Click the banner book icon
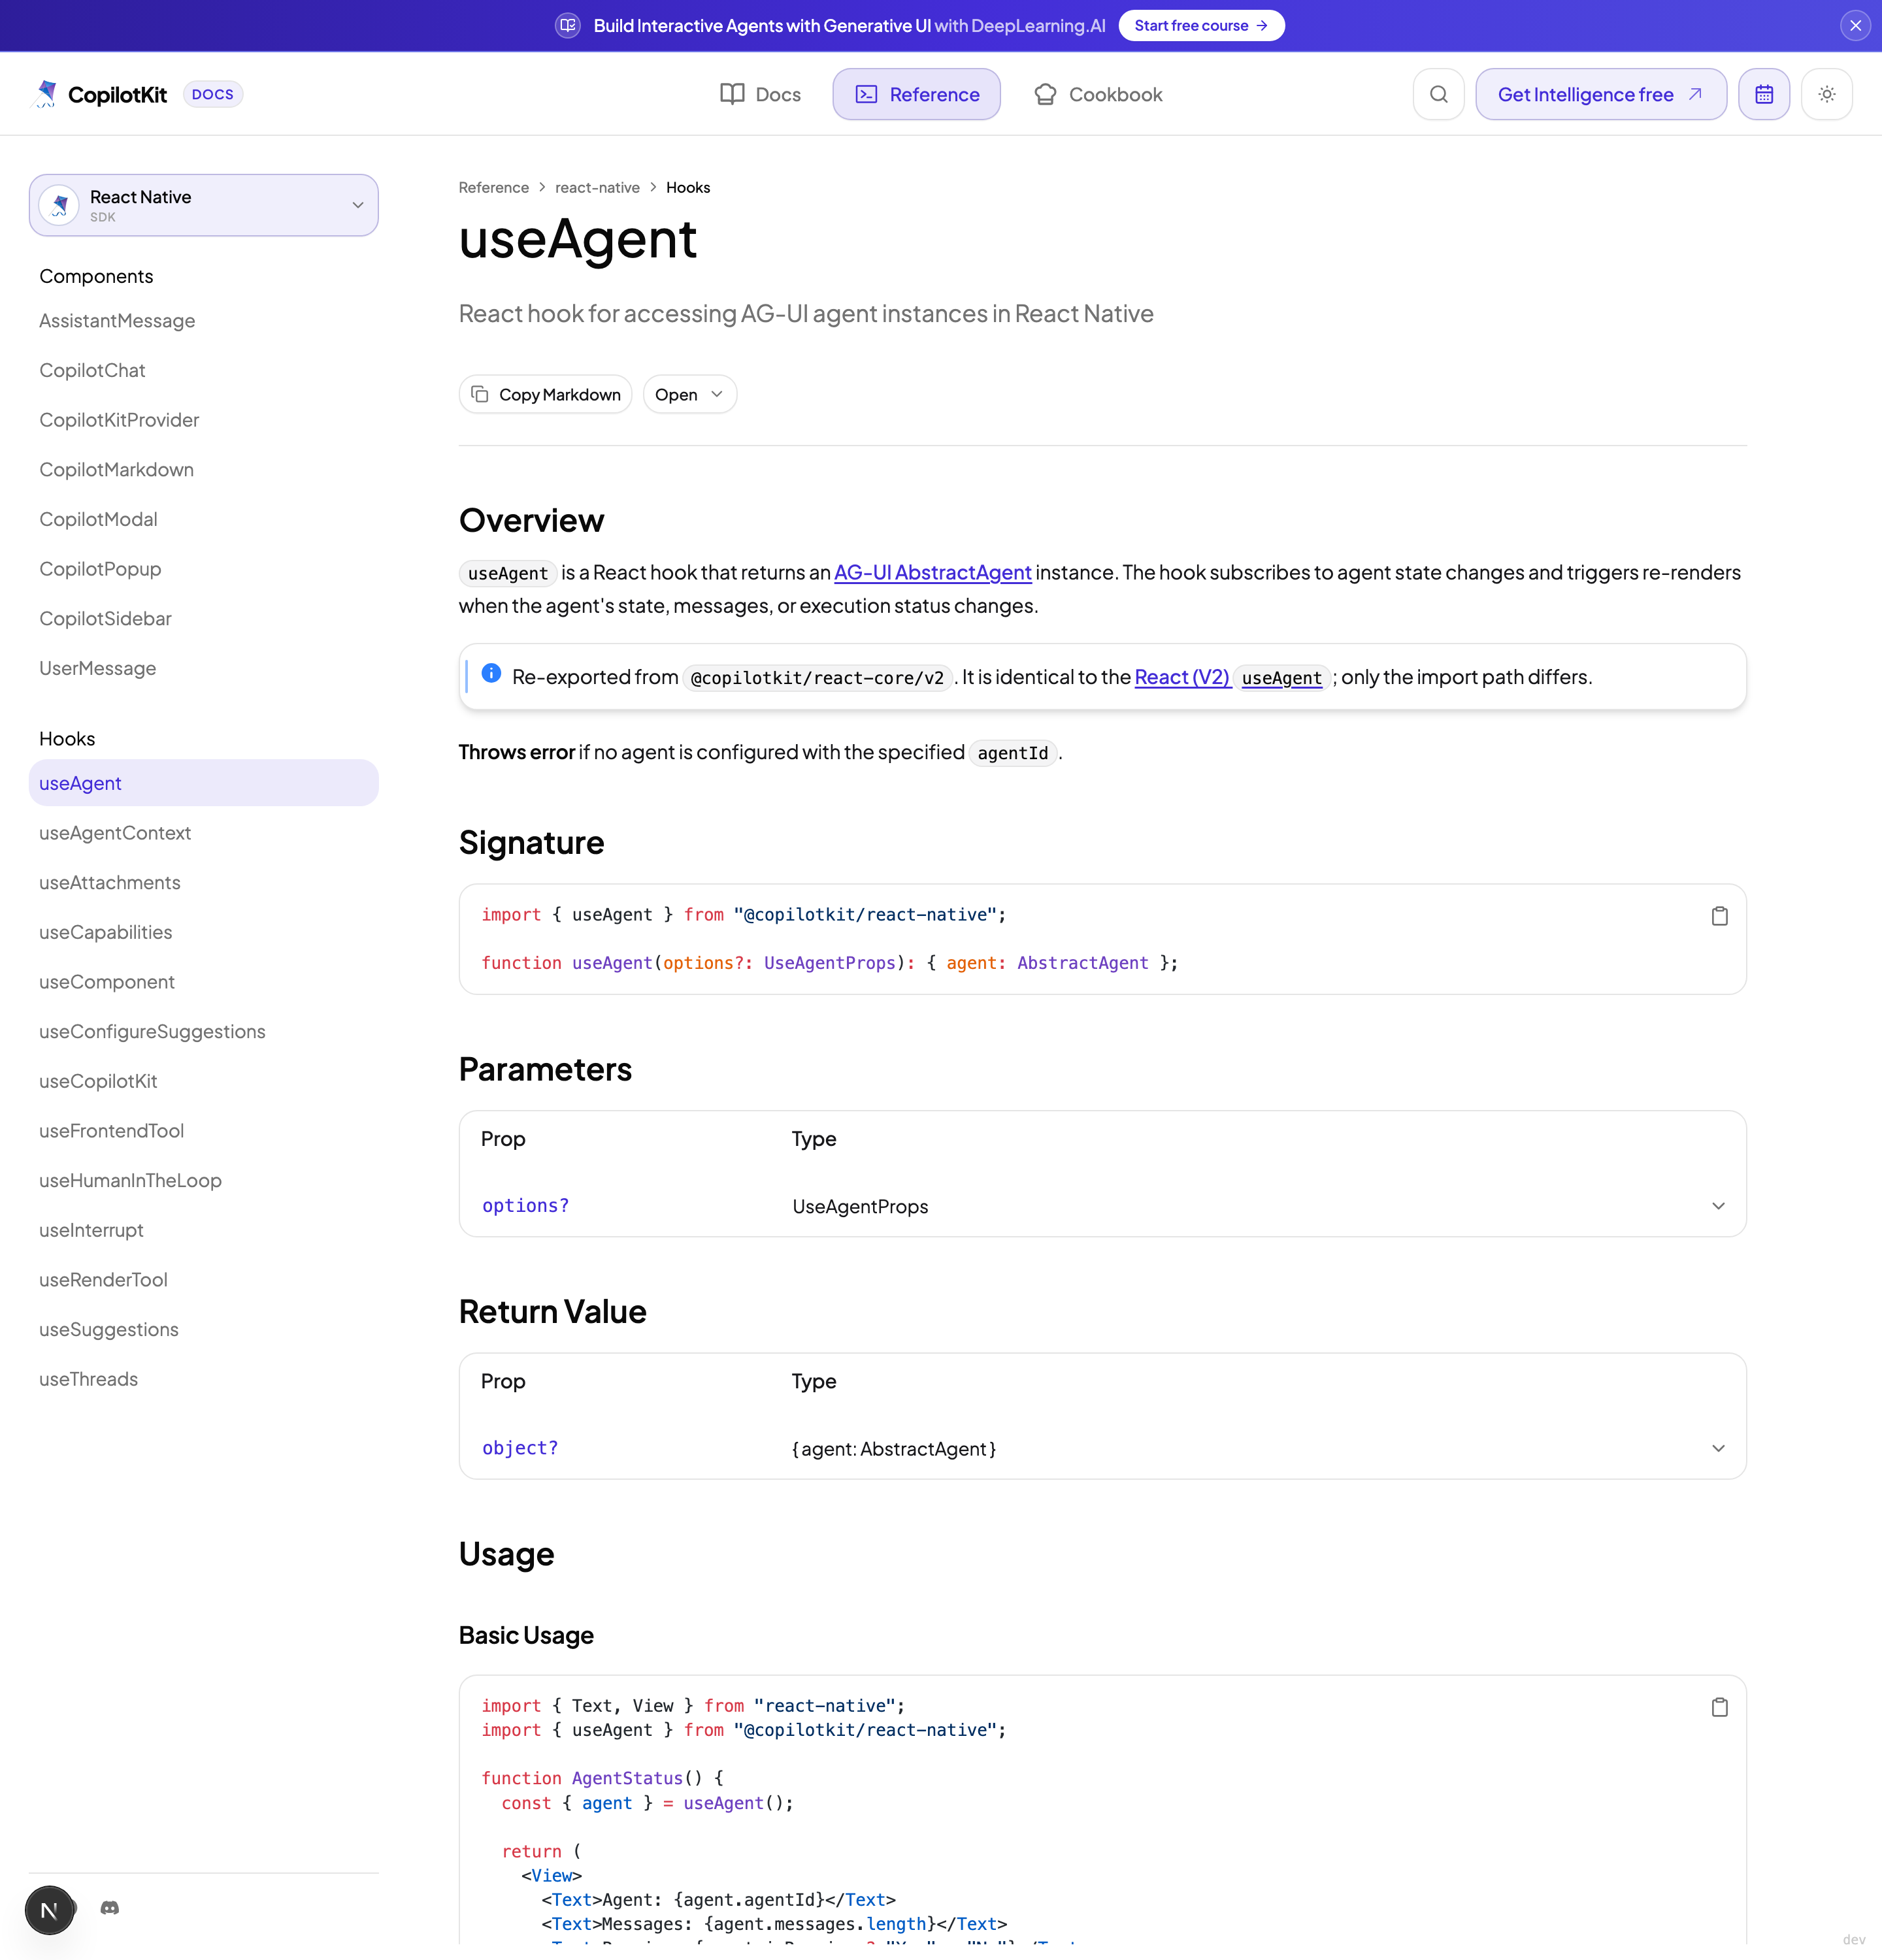This screenshot has height=1960, width=1882. 567,26
